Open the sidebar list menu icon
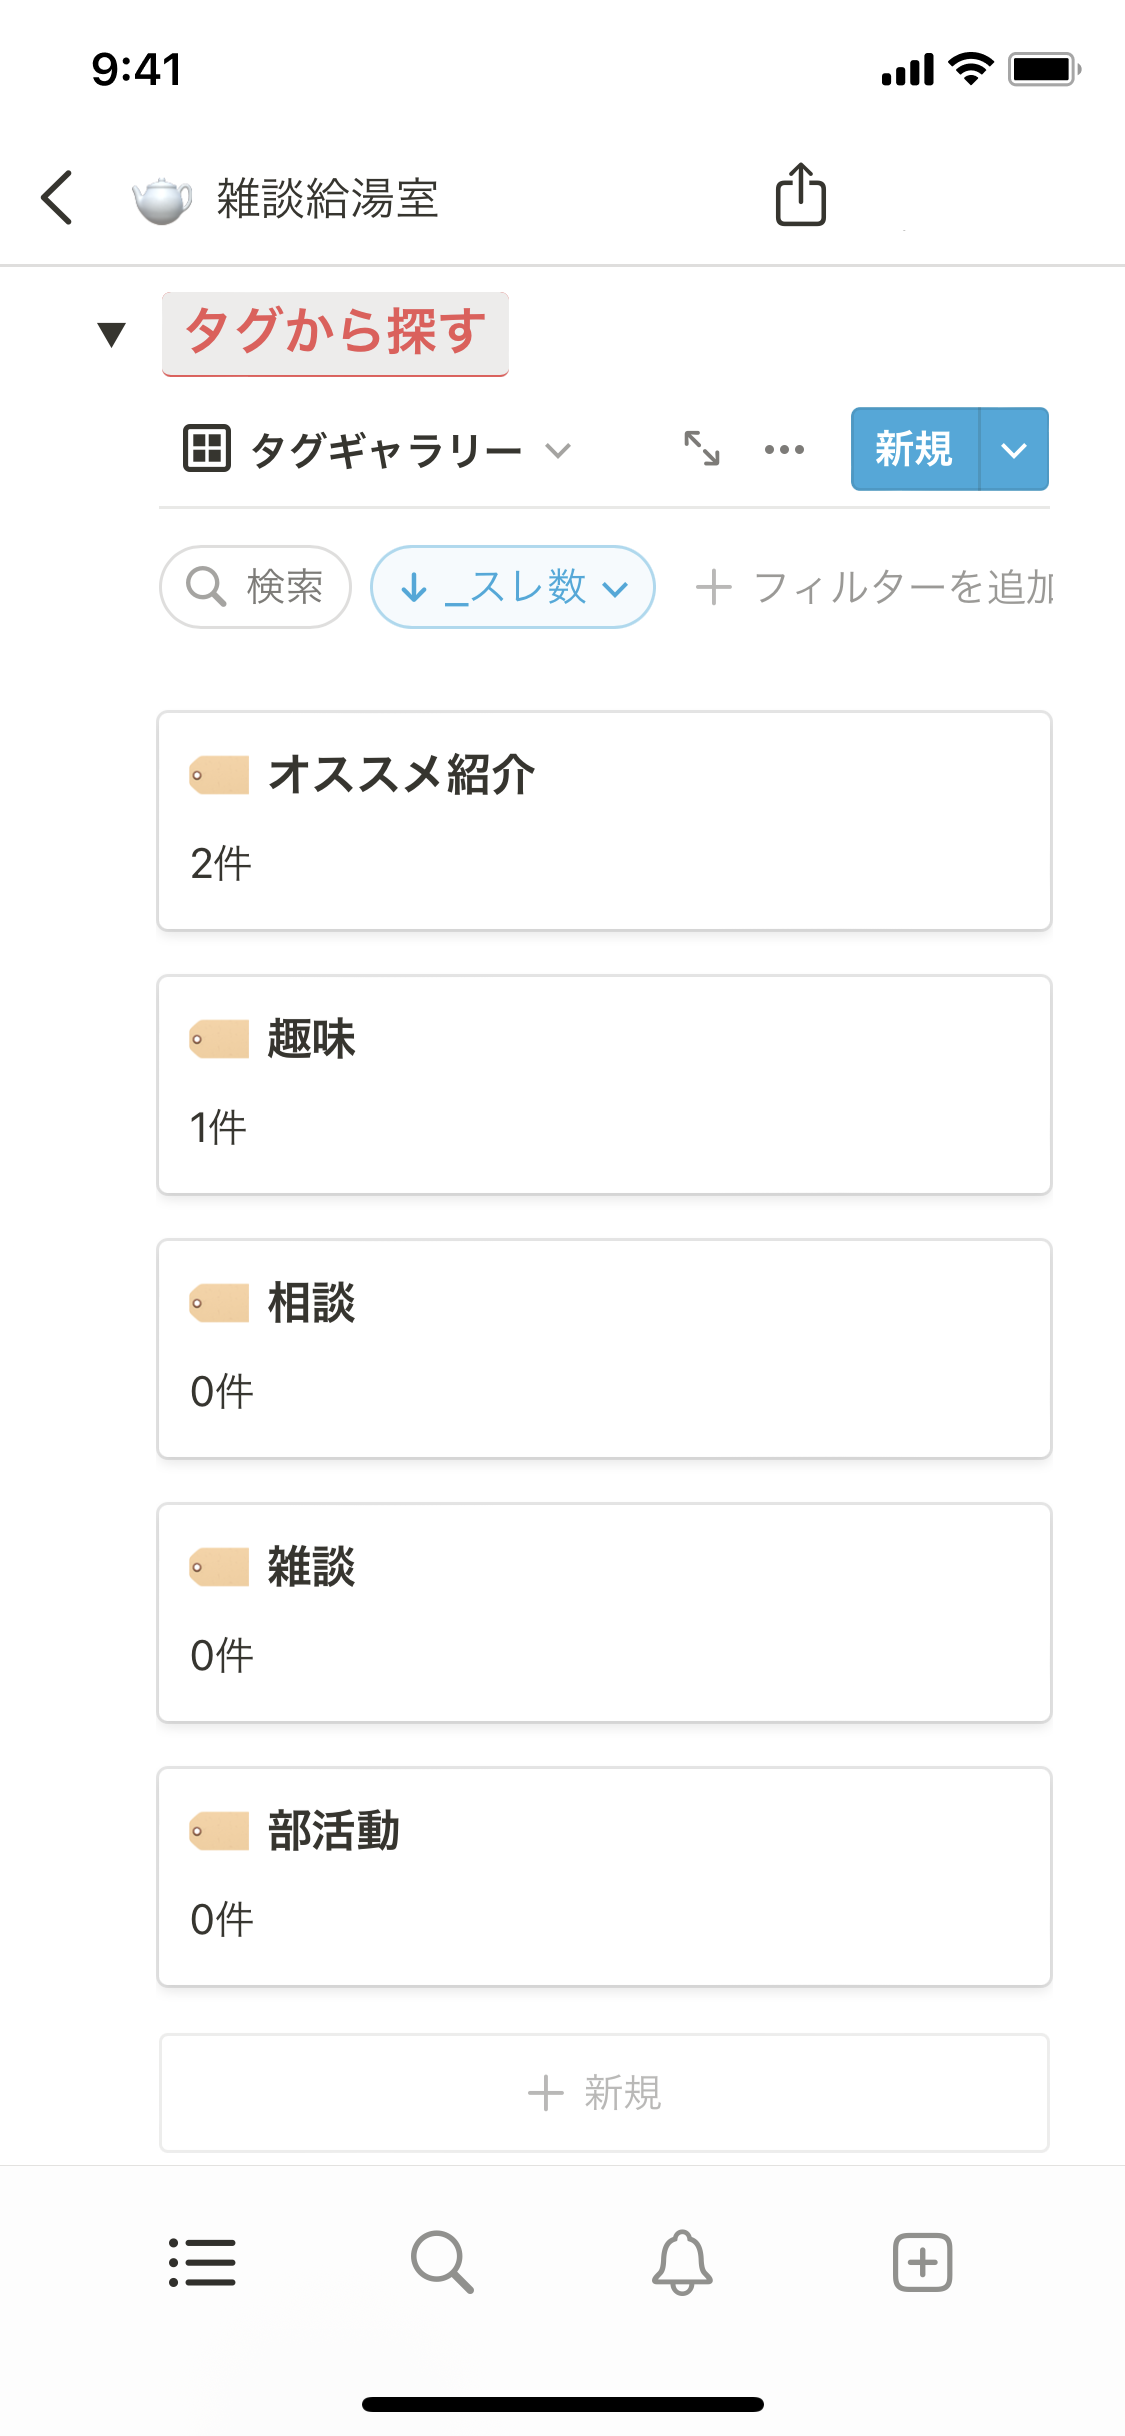This screenshot has height=2436, width=1125. (x=202, y=2262)
